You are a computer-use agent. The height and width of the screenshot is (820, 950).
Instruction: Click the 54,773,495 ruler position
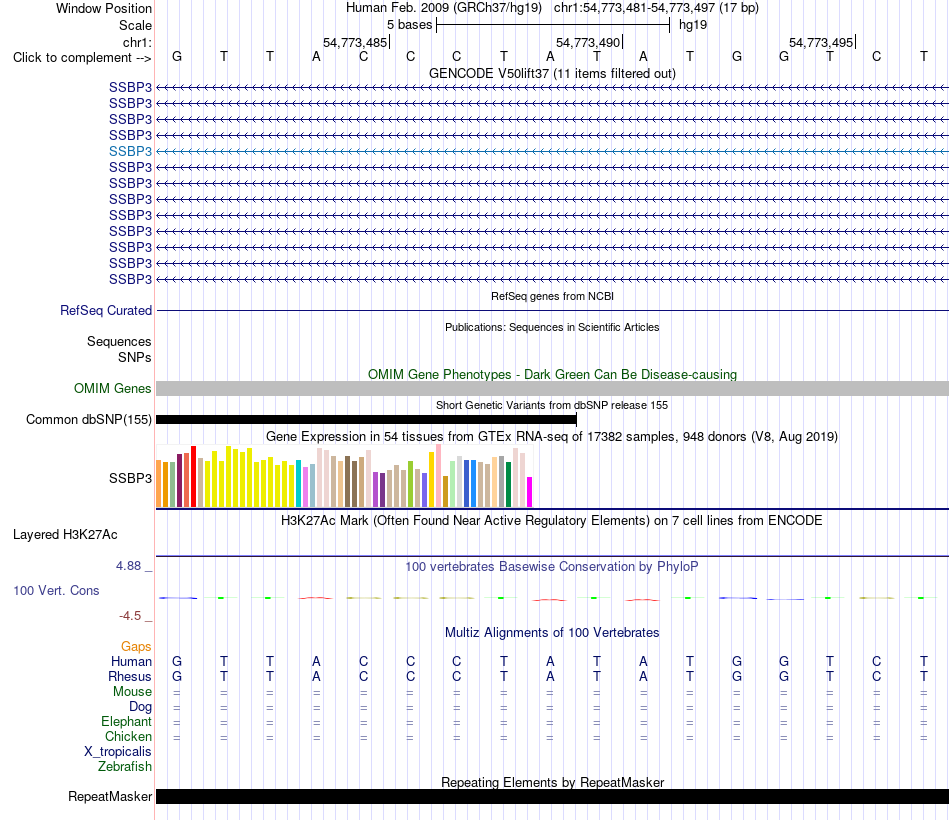[821, 42]
